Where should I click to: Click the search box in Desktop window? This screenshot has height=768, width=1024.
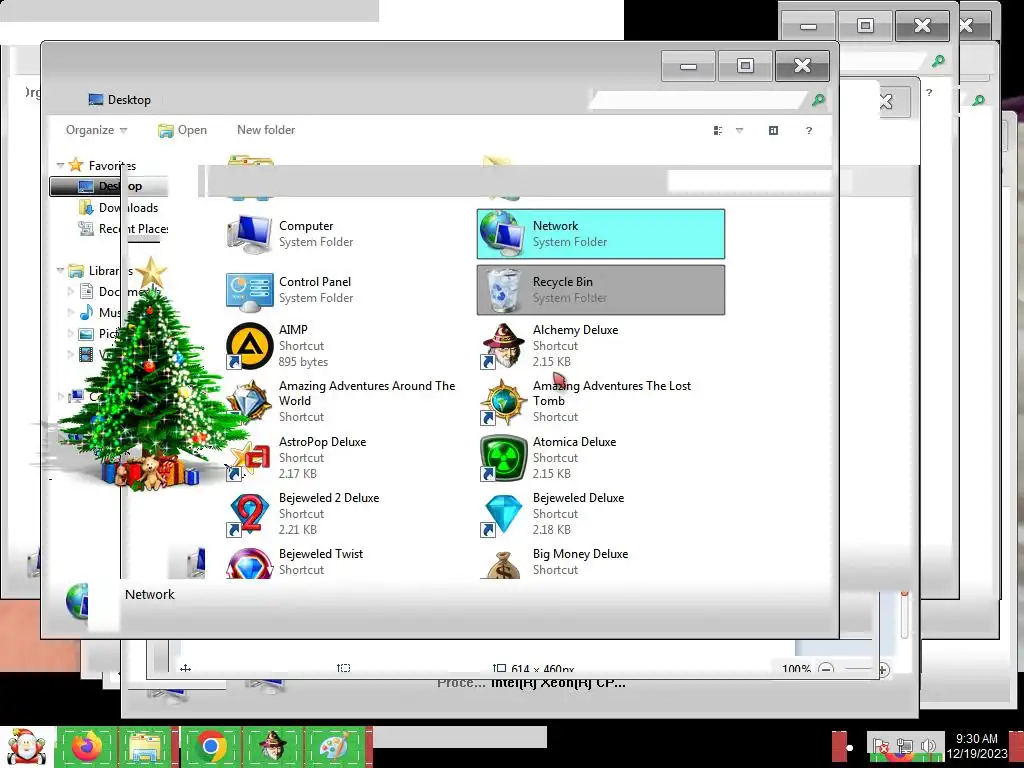tap(699, 100)
